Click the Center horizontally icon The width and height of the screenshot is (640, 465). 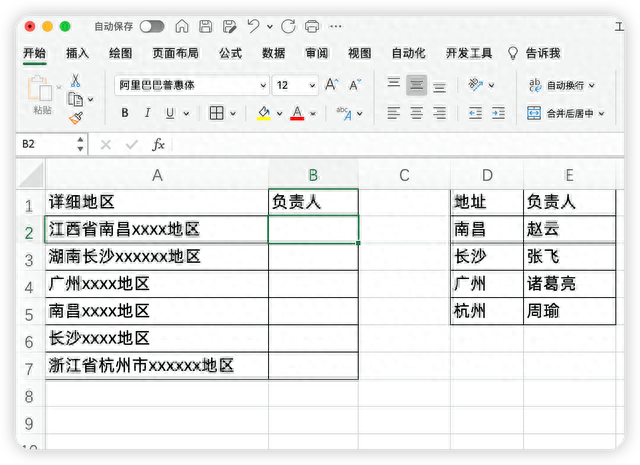click(x=416, y=113)
